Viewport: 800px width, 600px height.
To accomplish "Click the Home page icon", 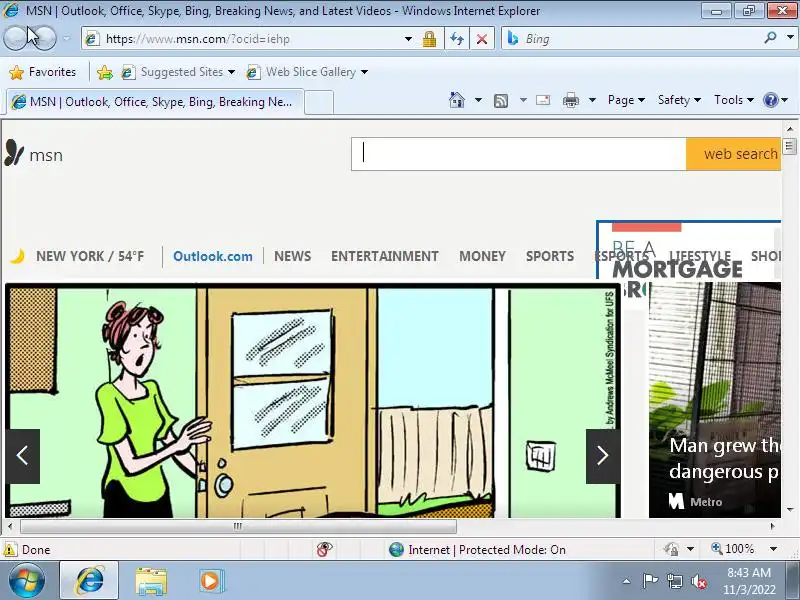I will pos(457,100).
